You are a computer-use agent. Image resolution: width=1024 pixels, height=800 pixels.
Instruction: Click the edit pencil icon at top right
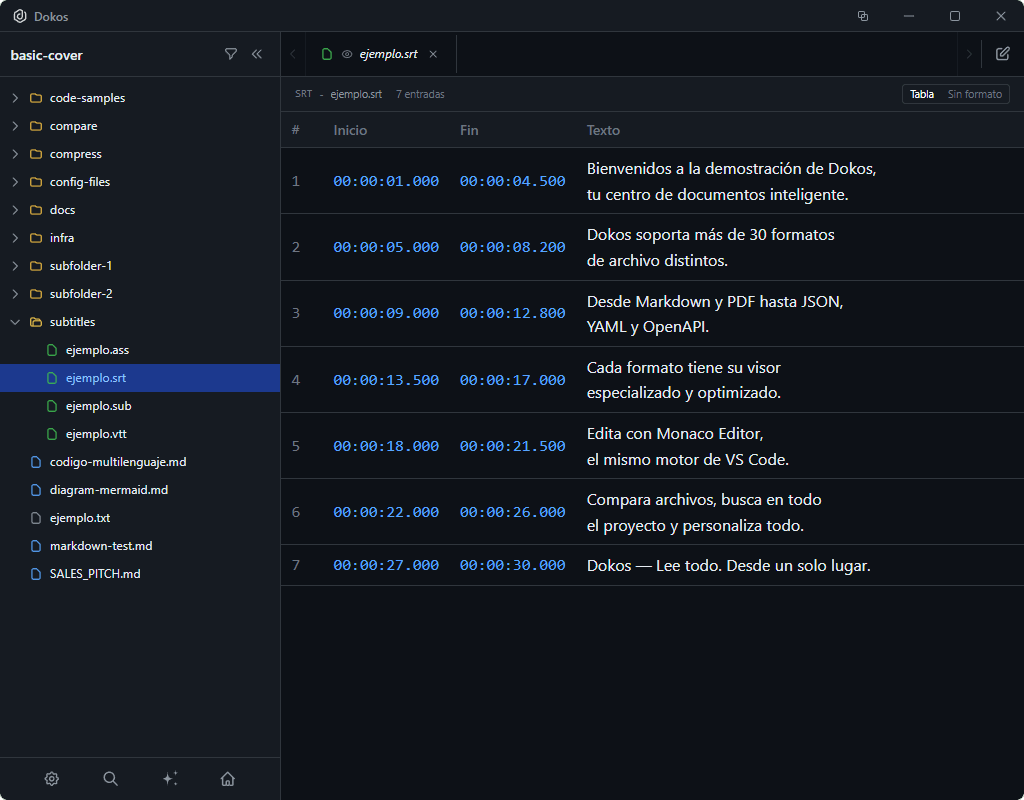click(1003, 54)
